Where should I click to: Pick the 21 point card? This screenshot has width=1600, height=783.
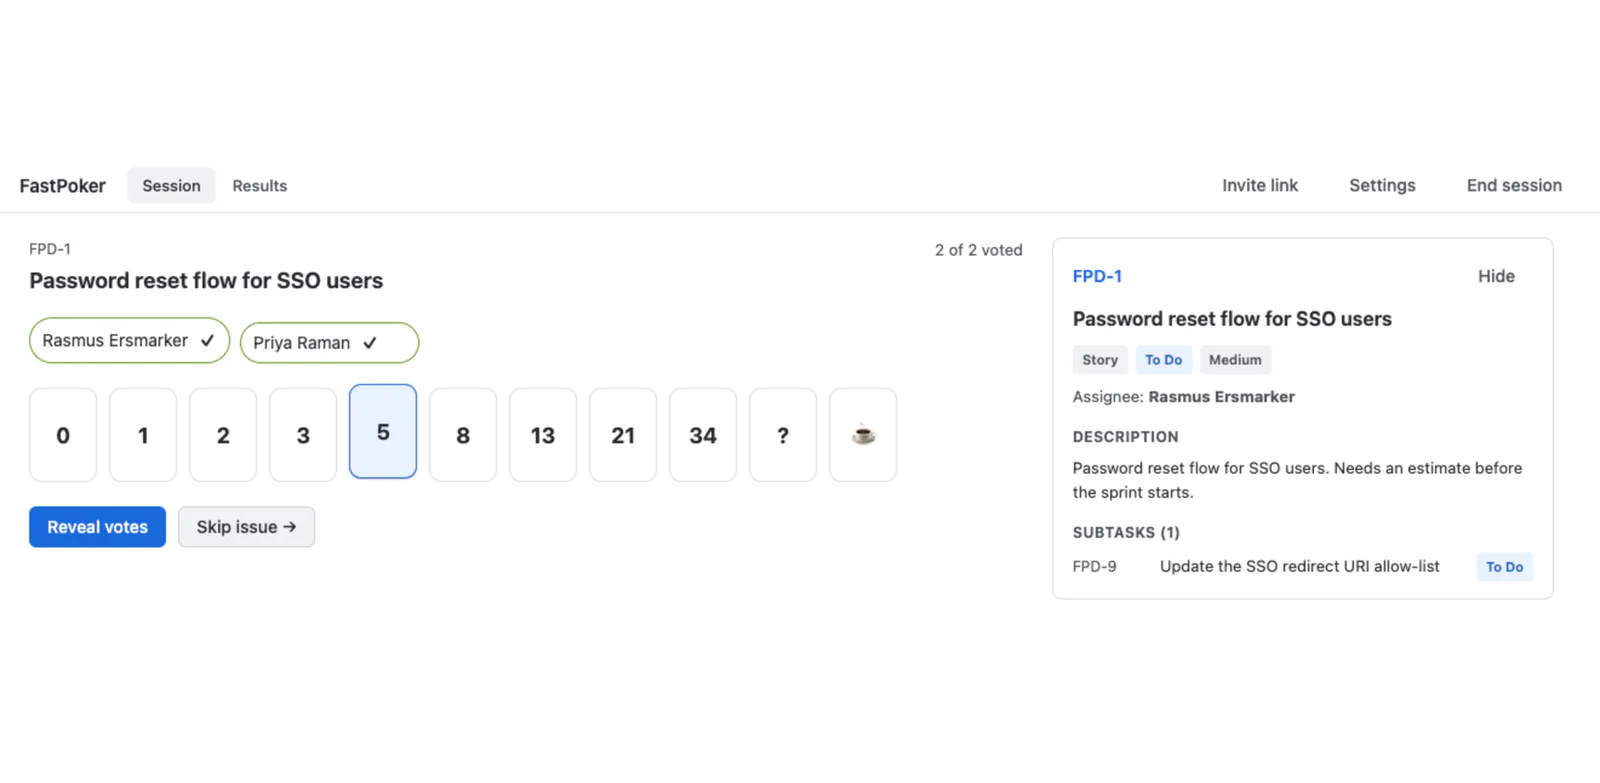coord(623,435)
